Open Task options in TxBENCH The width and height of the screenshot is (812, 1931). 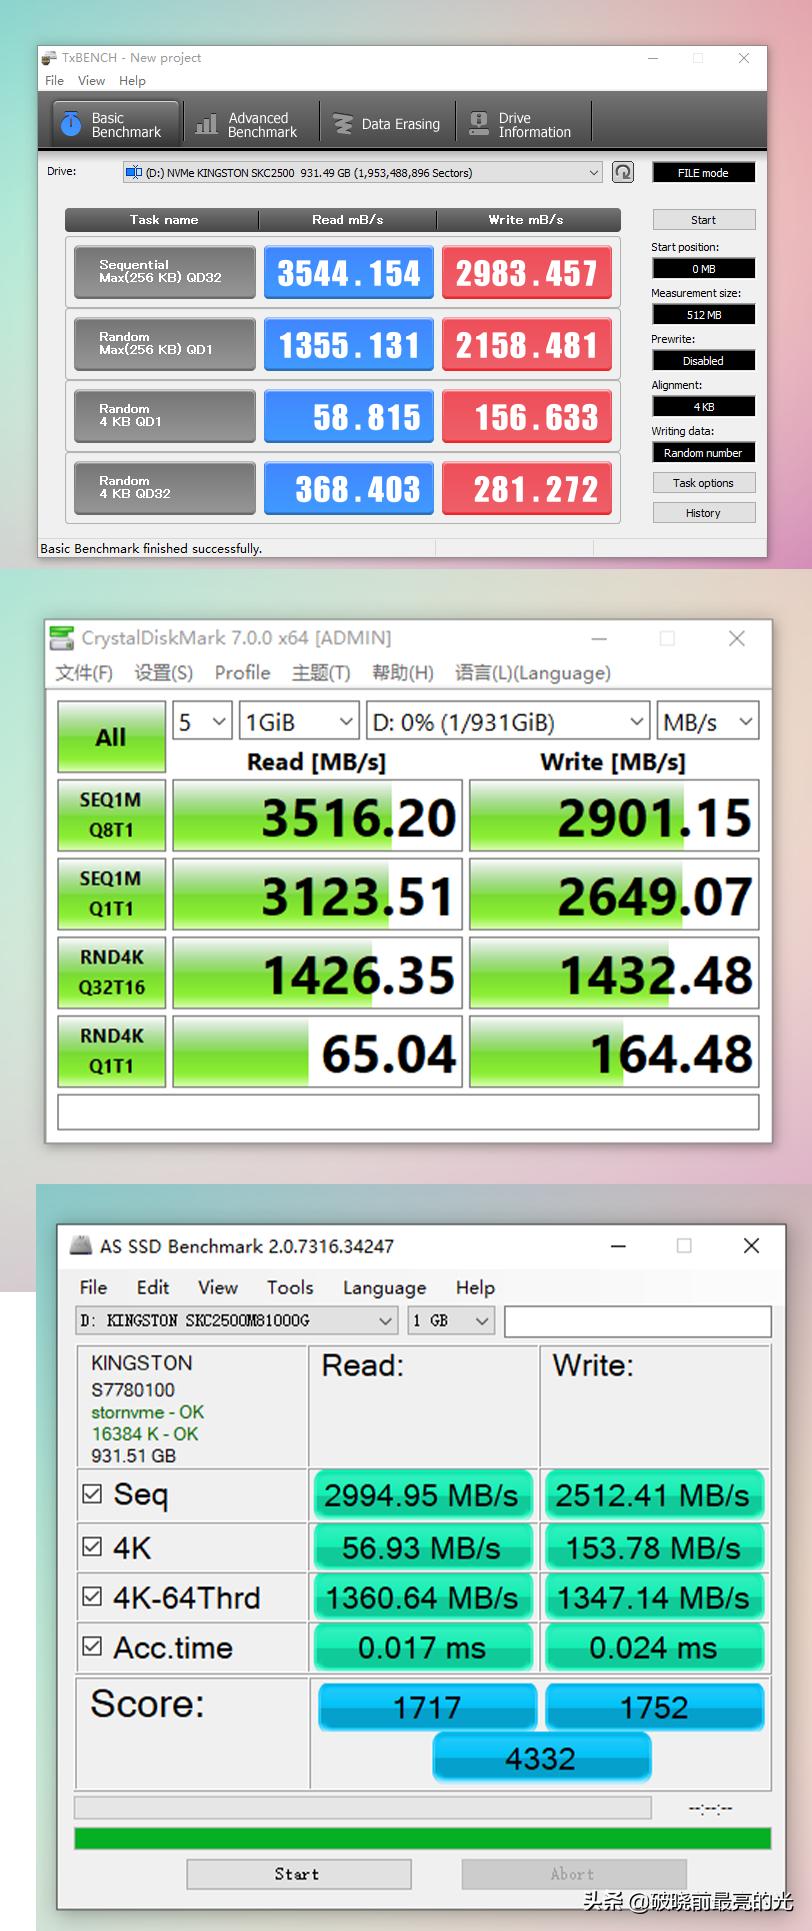click(703, 483)
